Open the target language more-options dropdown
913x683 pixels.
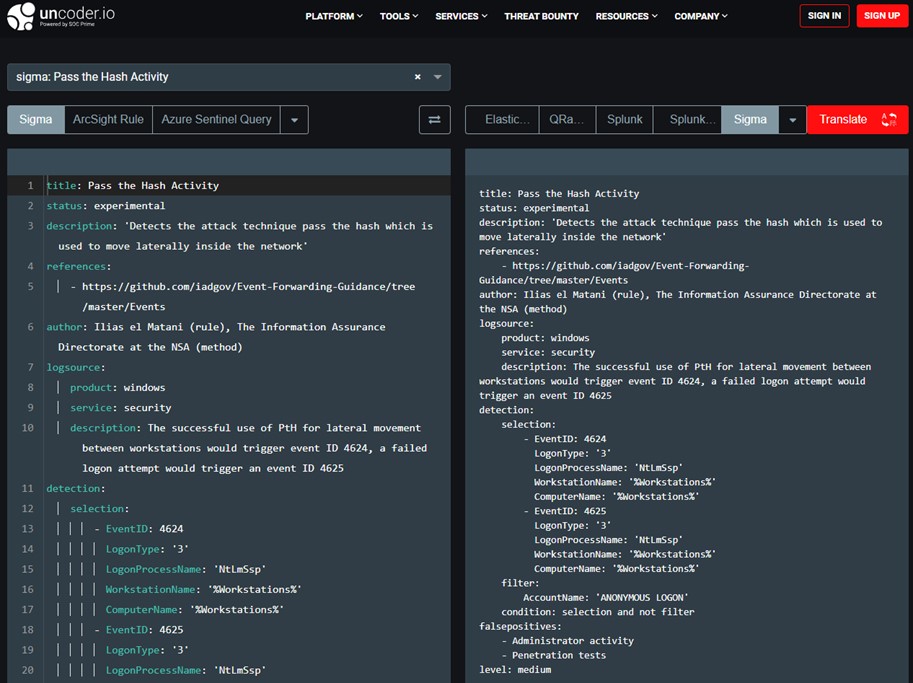point(792,120)
